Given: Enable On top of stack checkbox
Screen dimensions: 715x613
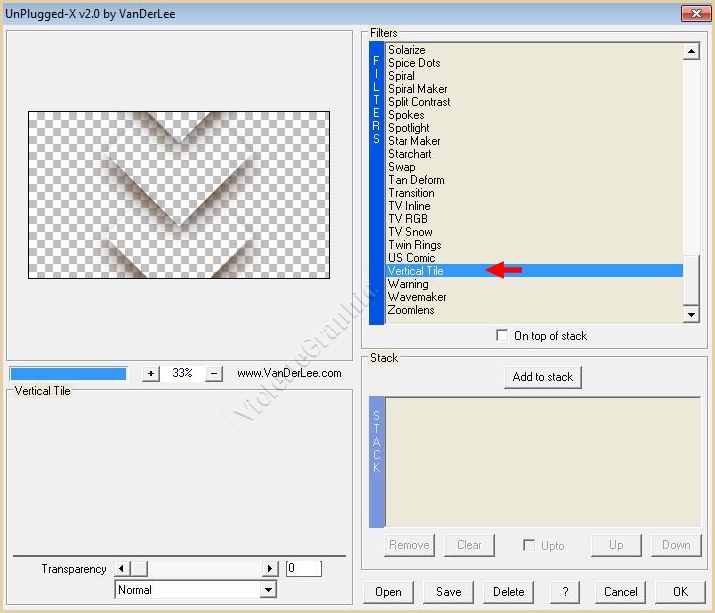Looking at the screenshot, I should (502, 336).
